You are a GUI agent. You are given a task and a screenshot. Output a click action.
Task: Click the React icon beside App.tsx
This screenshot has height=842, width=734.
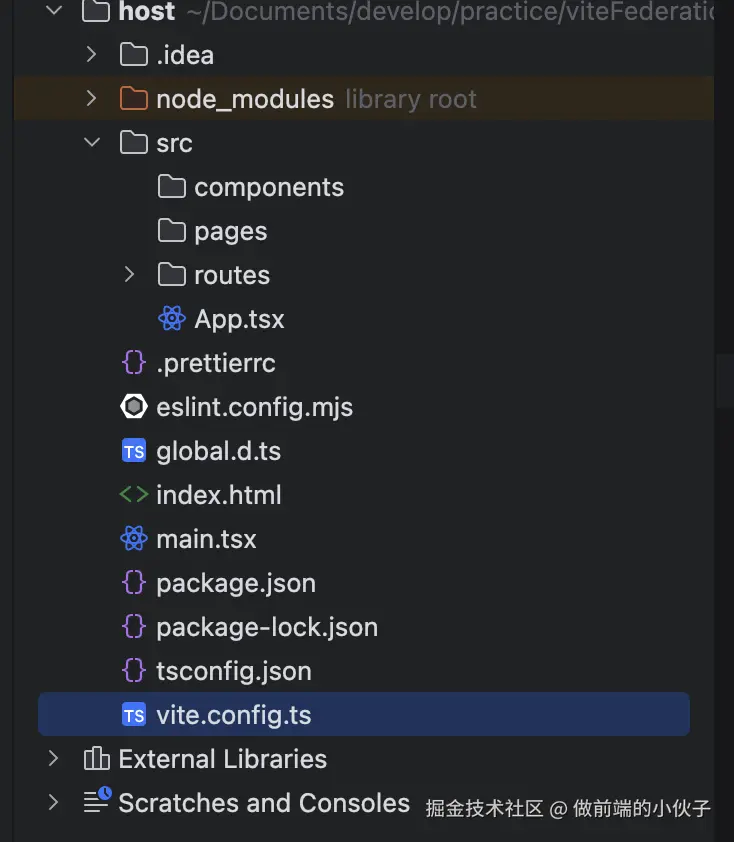coord(172,319)
